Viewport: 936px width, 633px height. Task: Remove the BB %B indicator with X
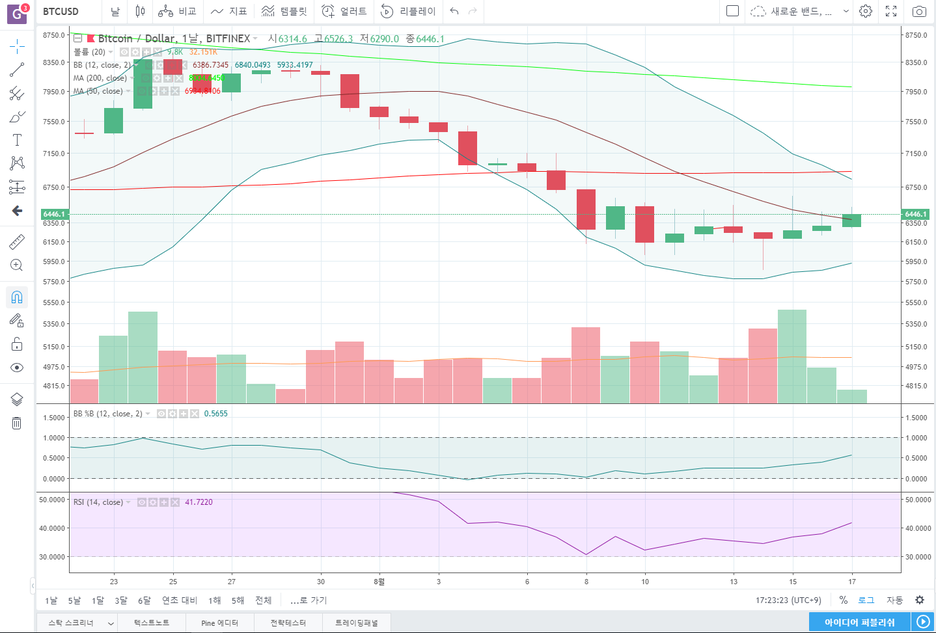click(194, 413)
